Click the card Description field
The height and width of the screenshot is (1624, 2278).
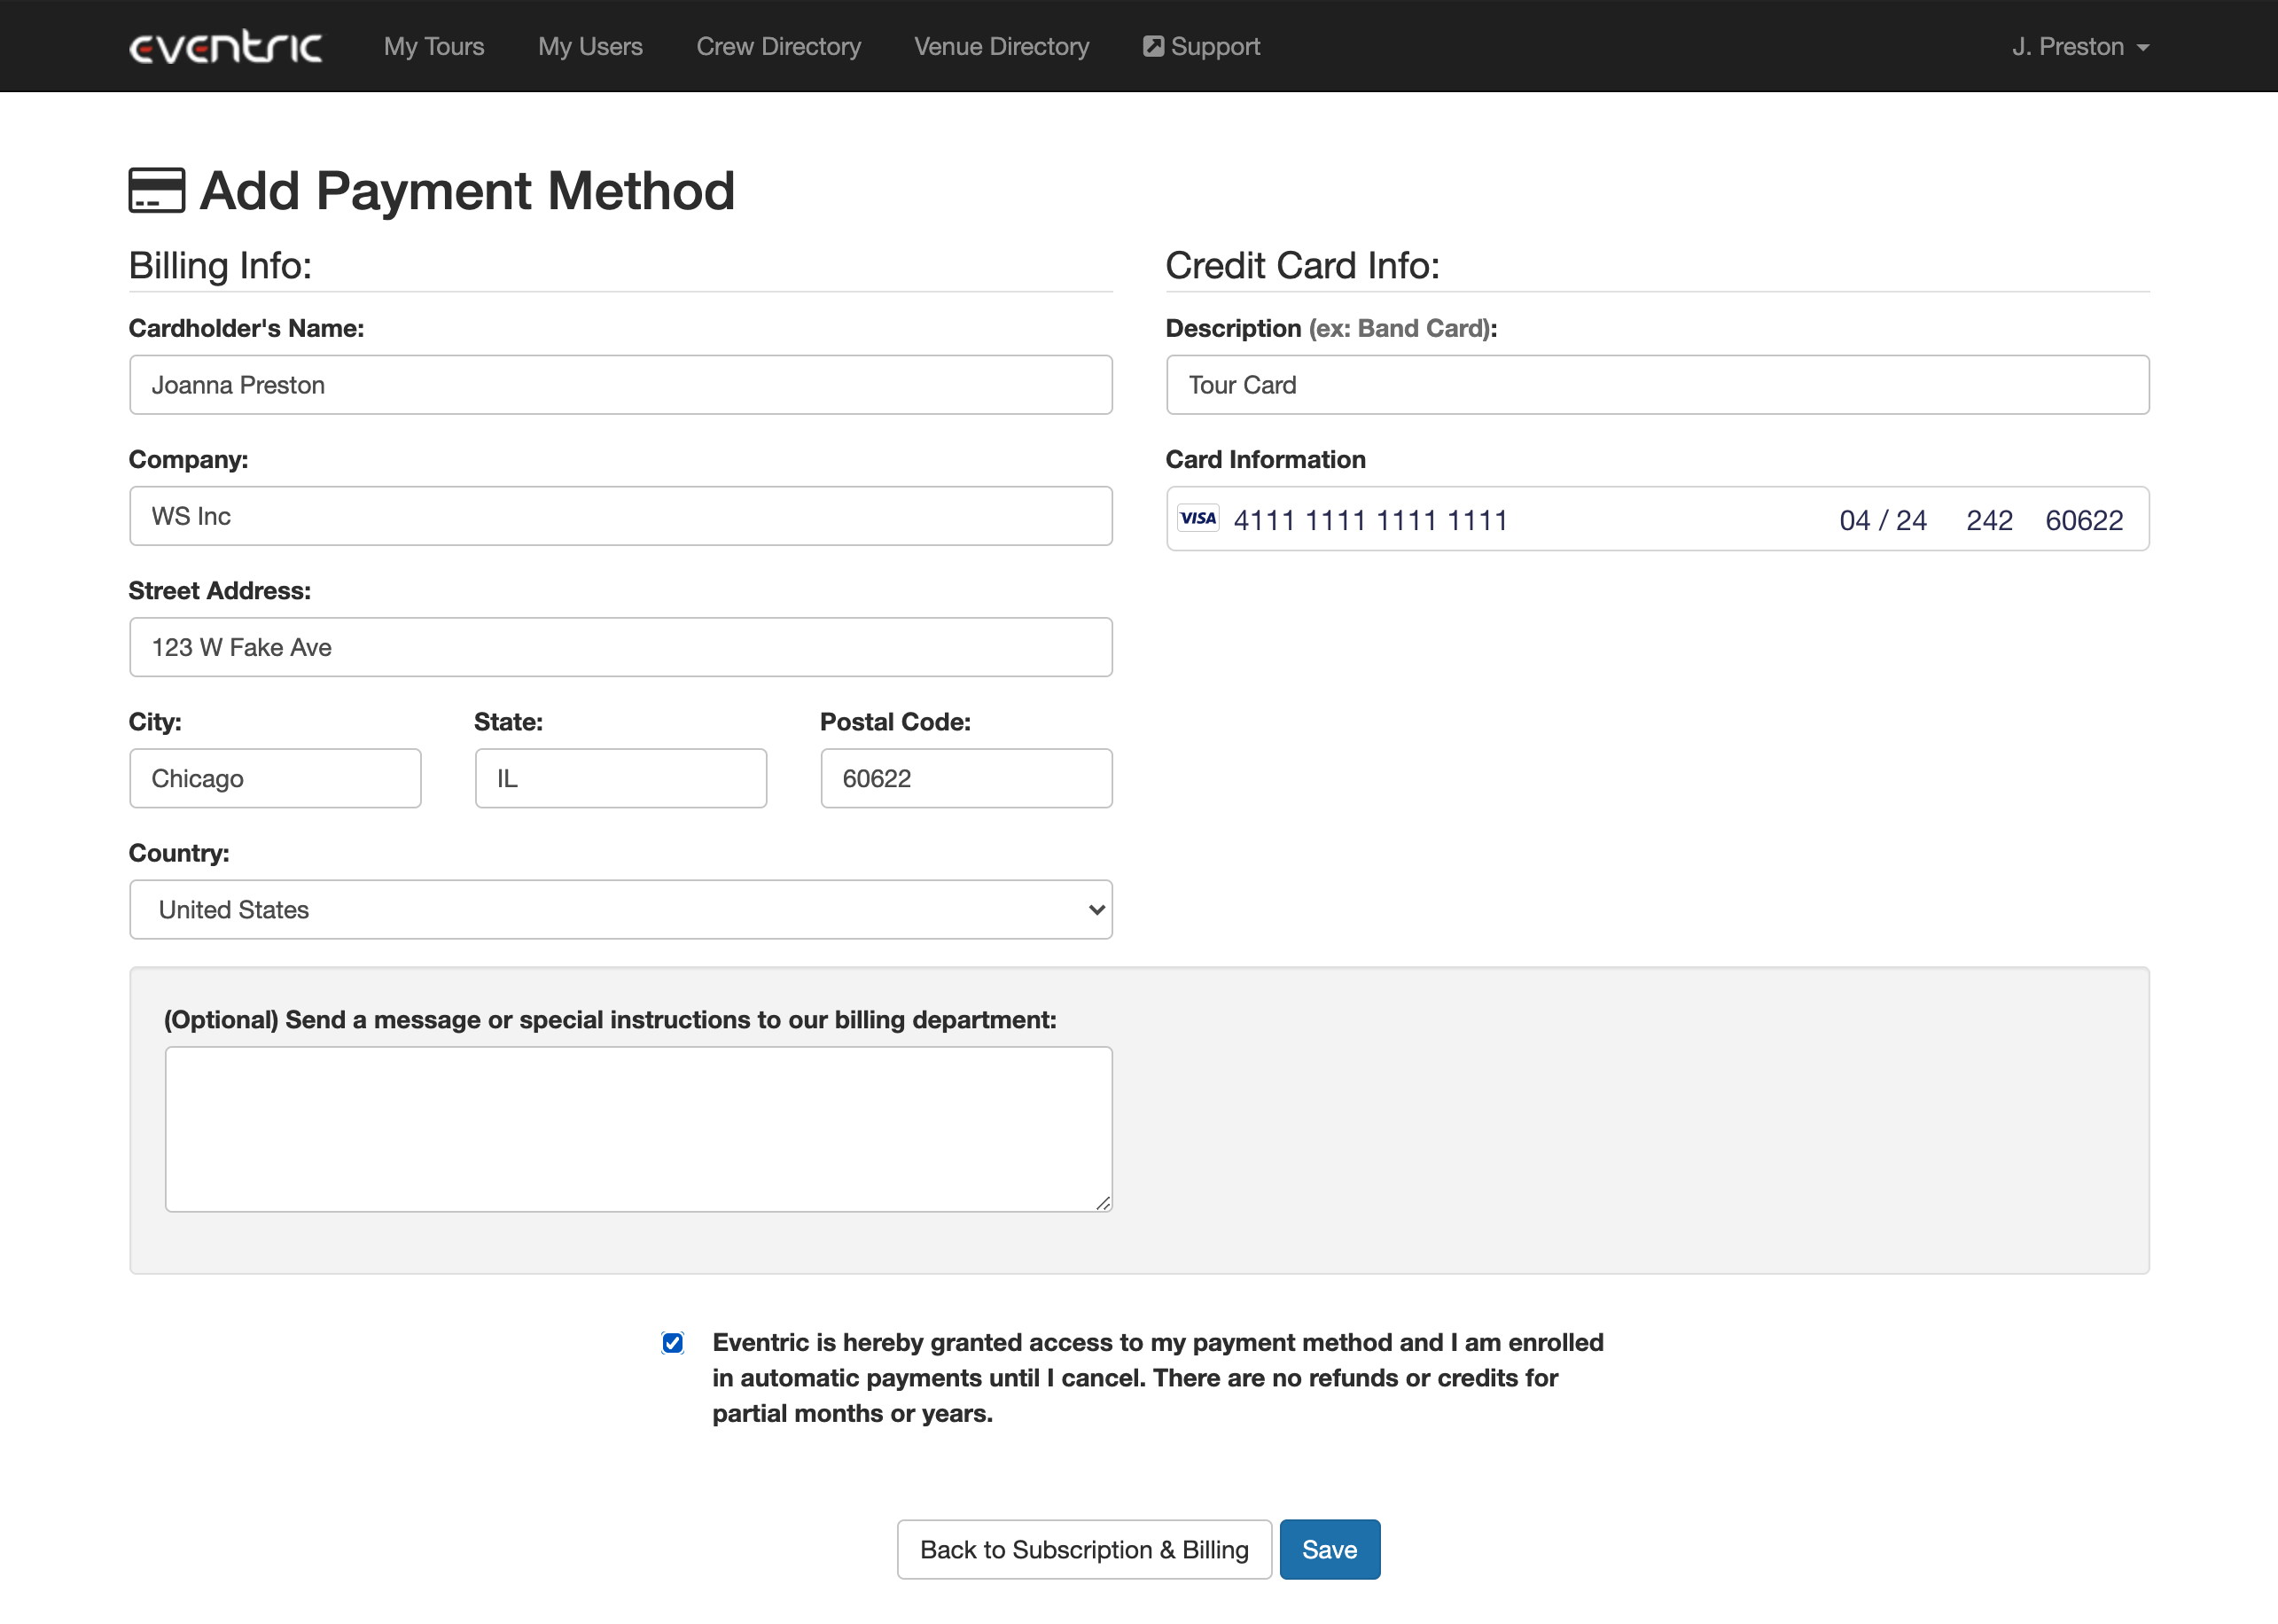(x=1657, y=385)
